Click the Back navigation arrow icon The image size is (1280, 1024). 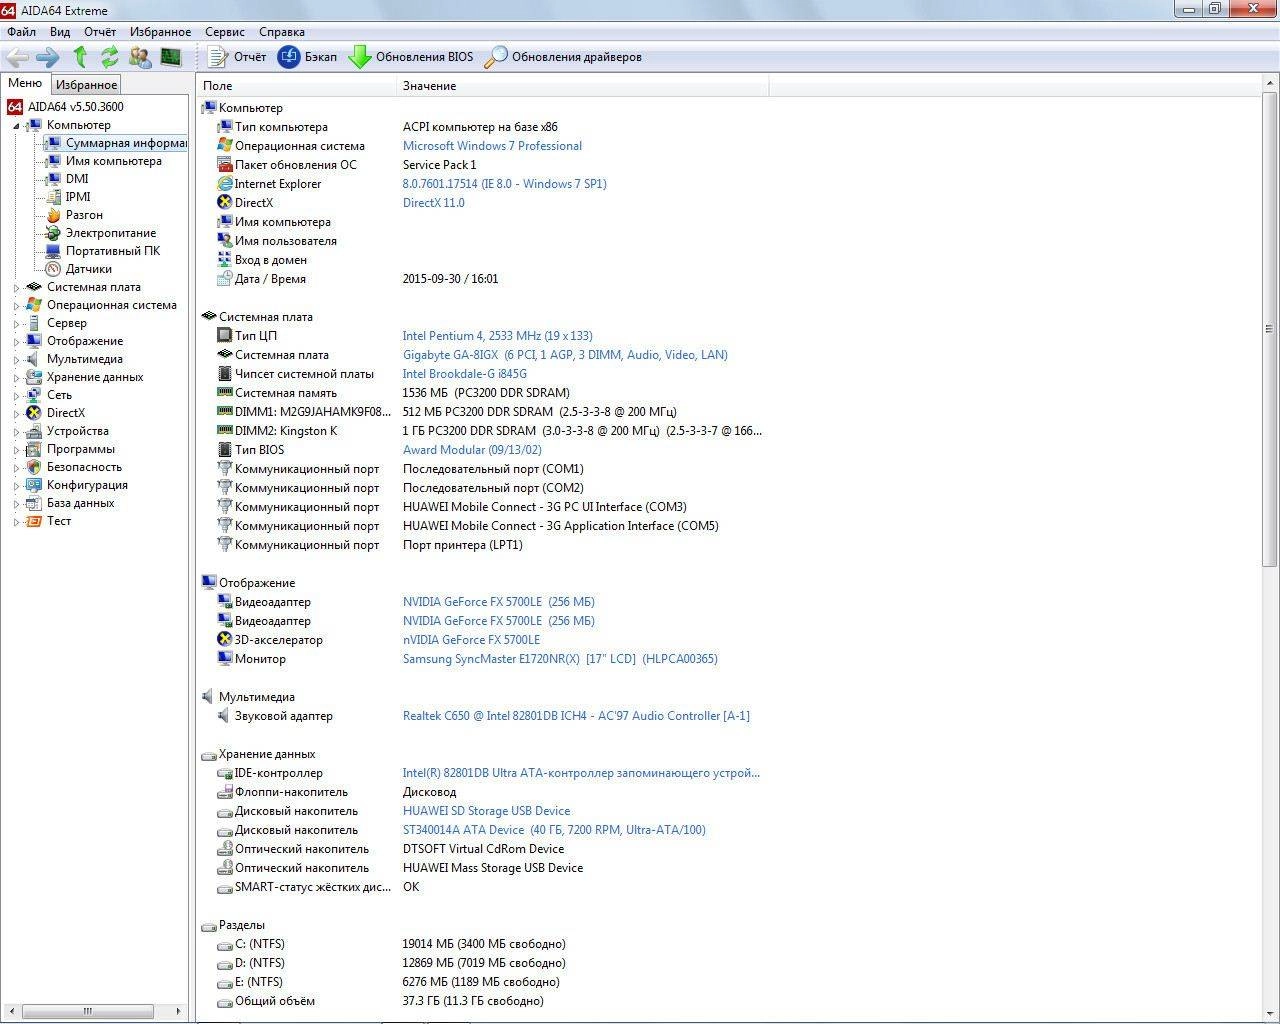point(17,57)
